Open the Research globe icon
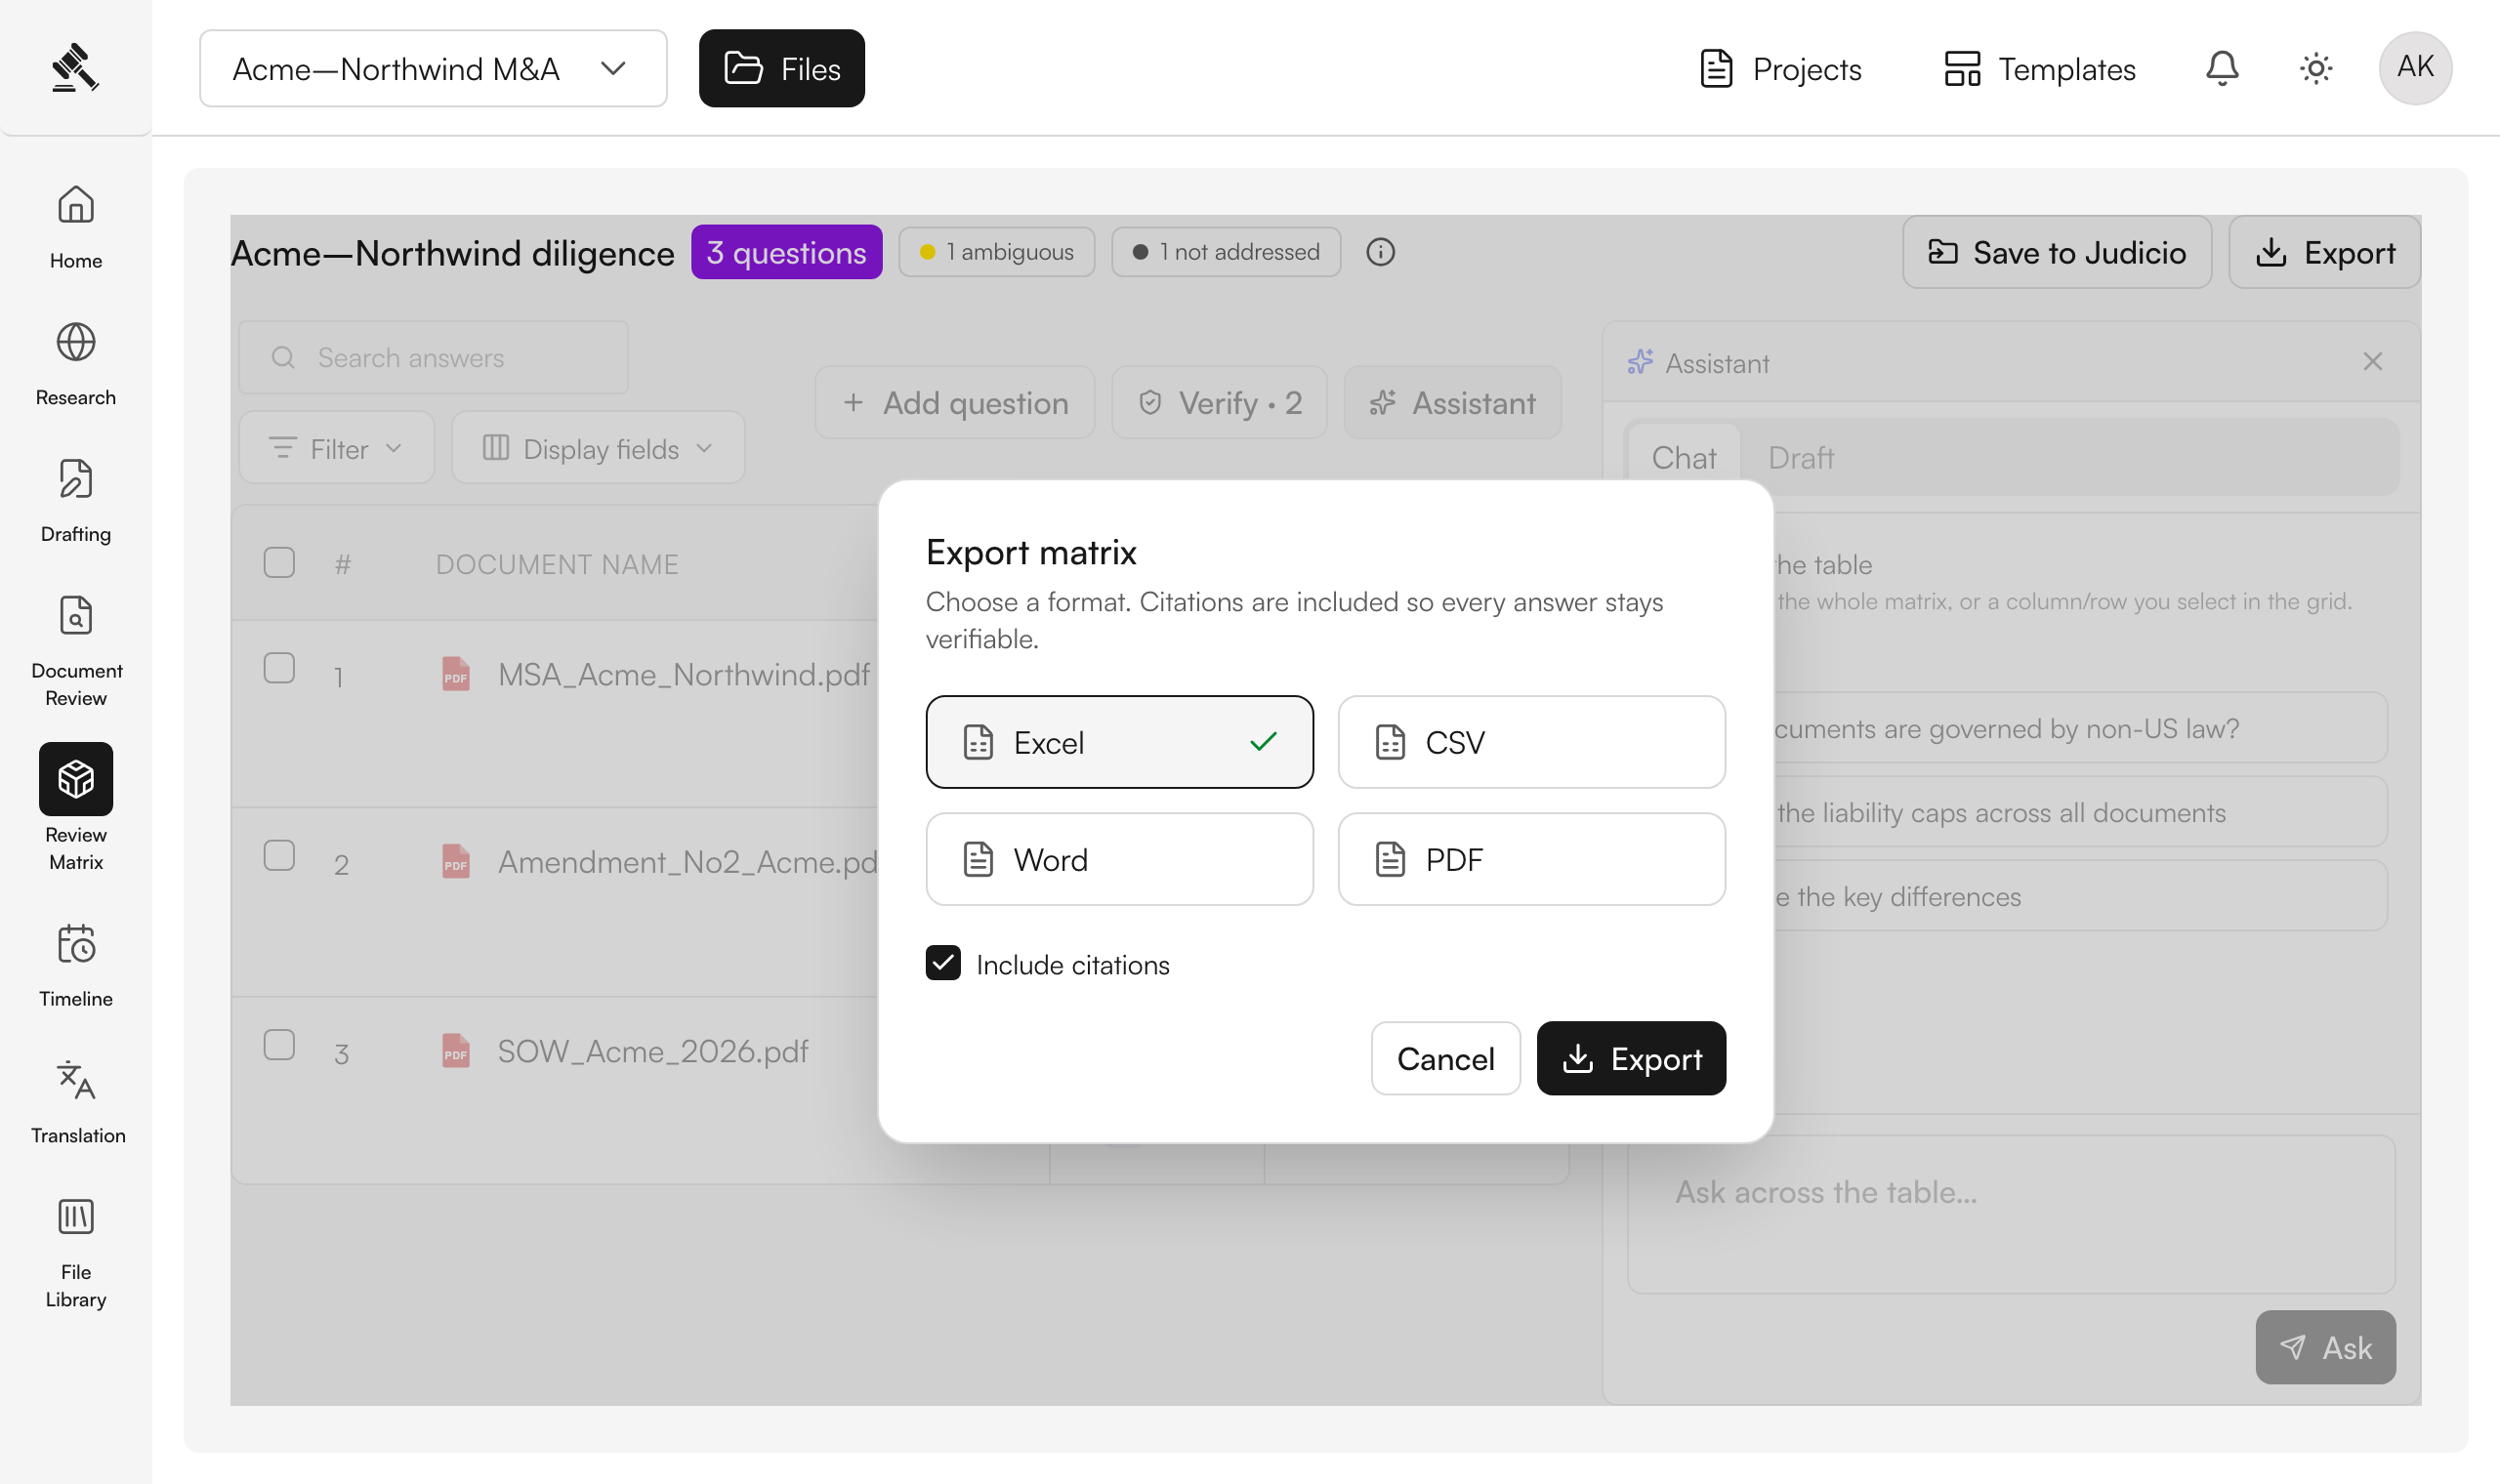Viewport: 2500px width, 1484px height. 76,343
